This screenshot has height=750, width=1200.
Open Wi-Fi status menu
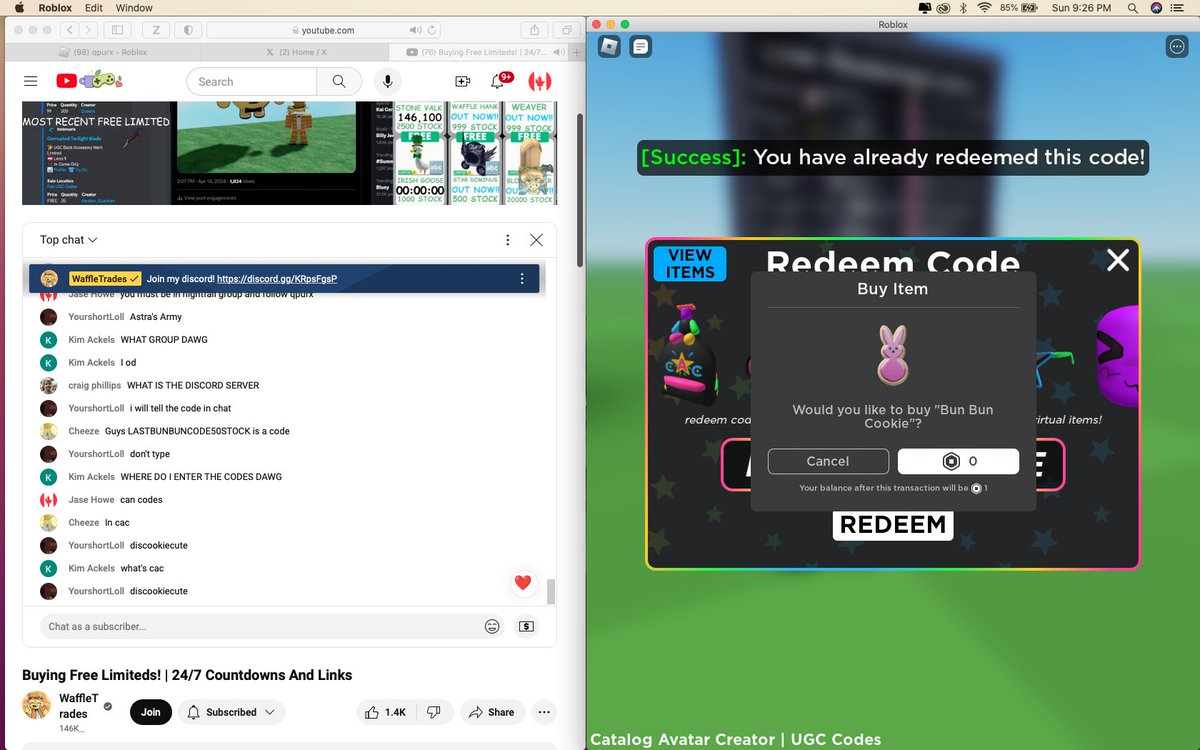click(x=983, y=7)
